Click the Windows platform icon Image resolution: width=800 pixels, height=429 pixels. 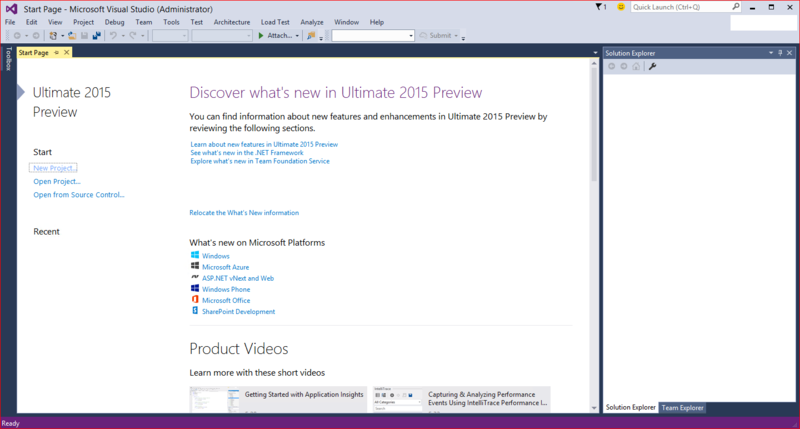point(195,255)
